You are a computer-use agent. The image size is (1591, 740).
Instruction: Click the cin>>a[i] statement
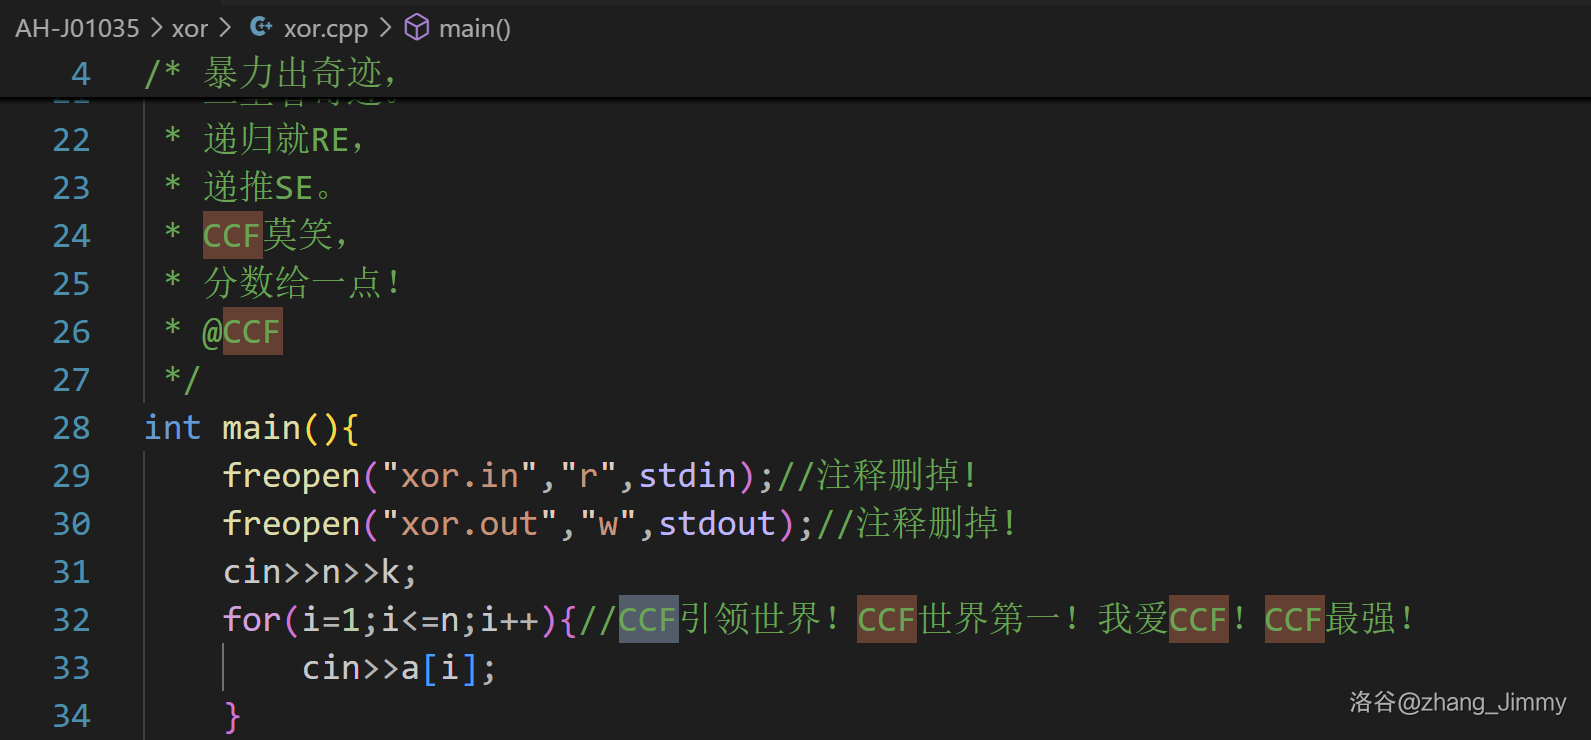point(398,668)
